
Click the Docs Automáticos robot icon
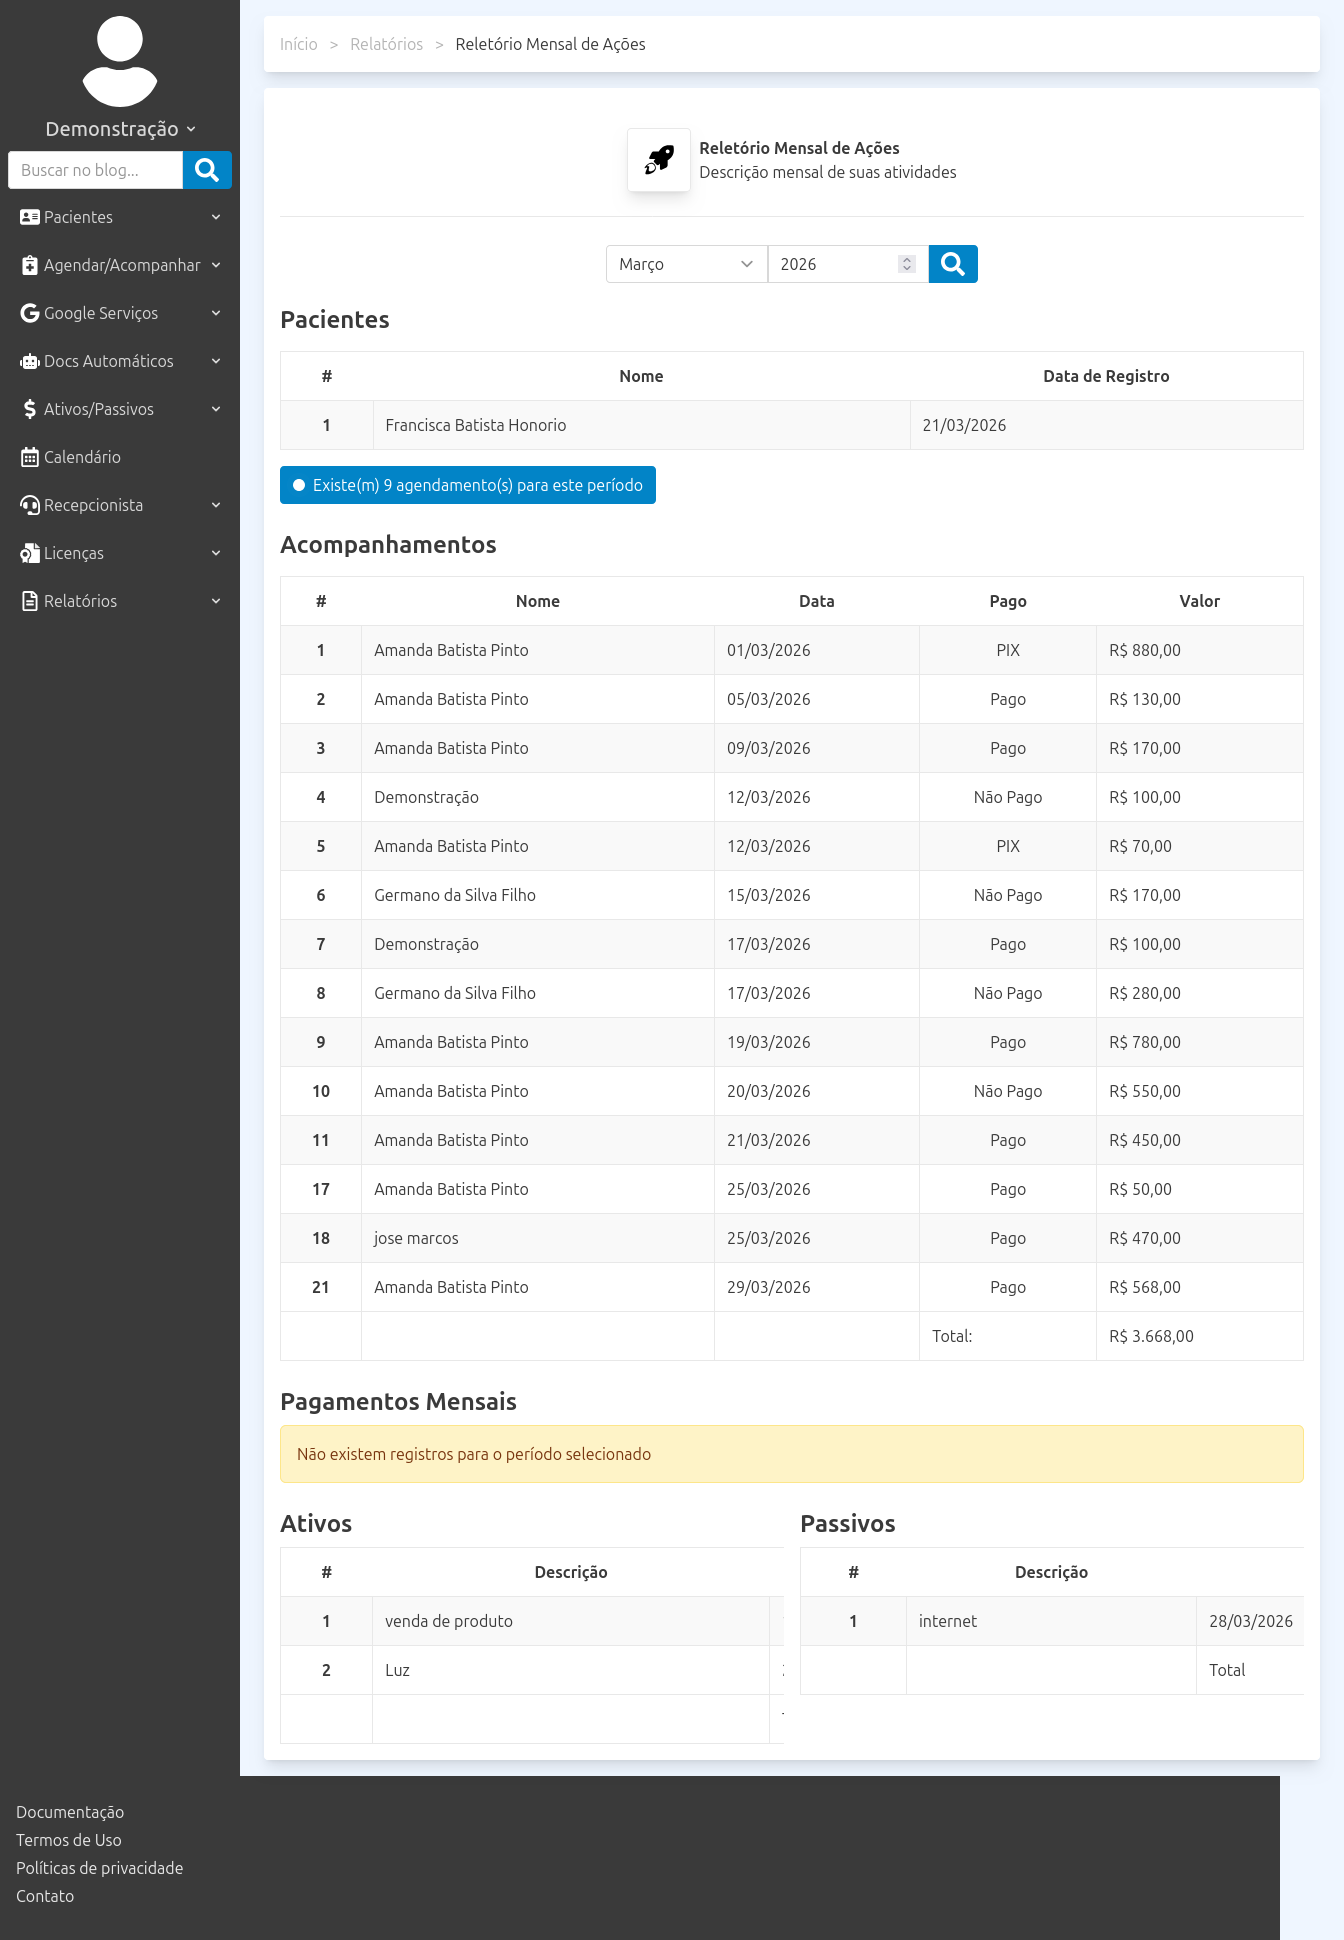[30, 361]
